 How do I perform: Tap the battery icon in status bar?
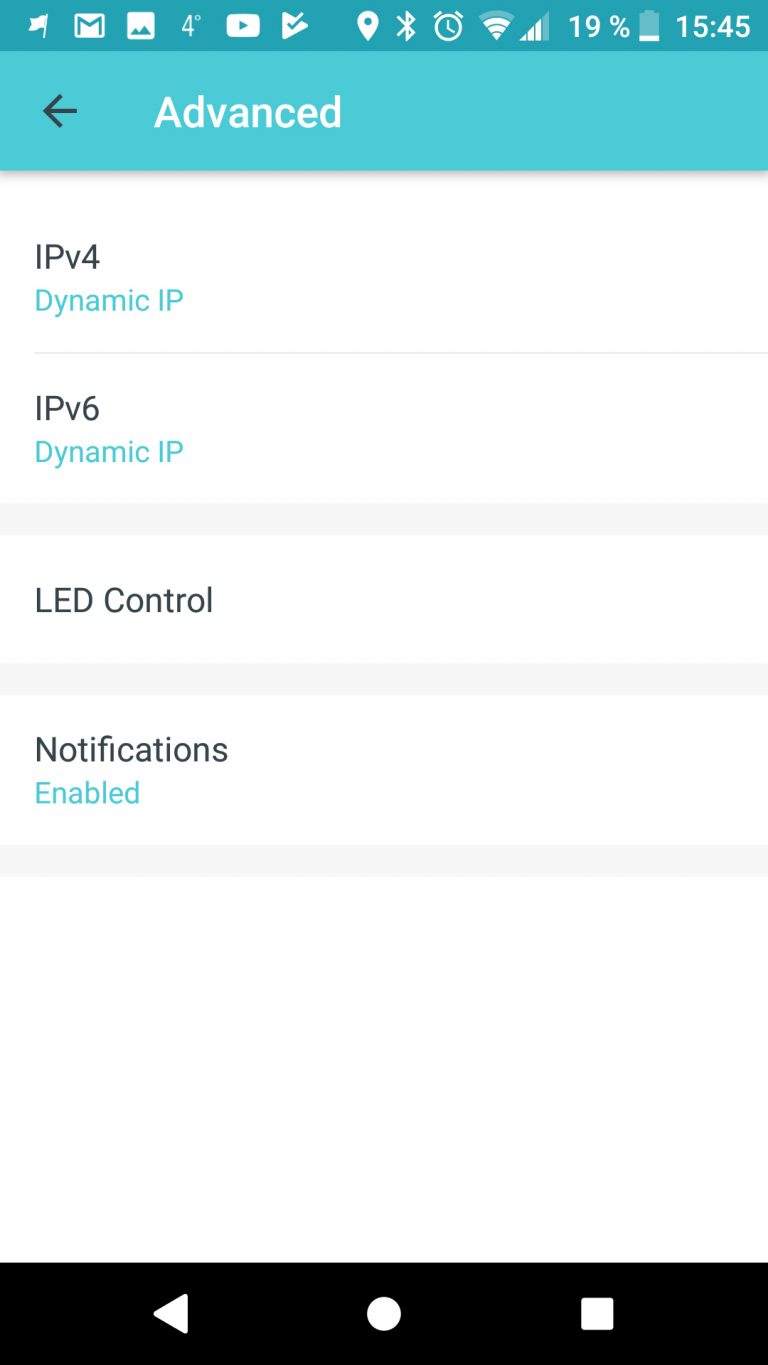649,27
